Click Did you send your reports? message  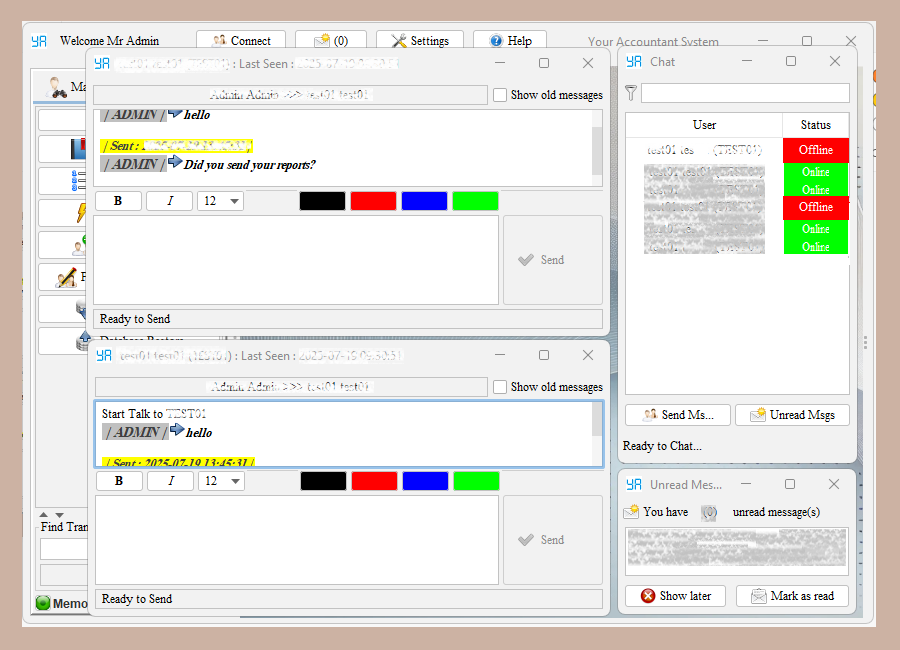click(250, 165)
